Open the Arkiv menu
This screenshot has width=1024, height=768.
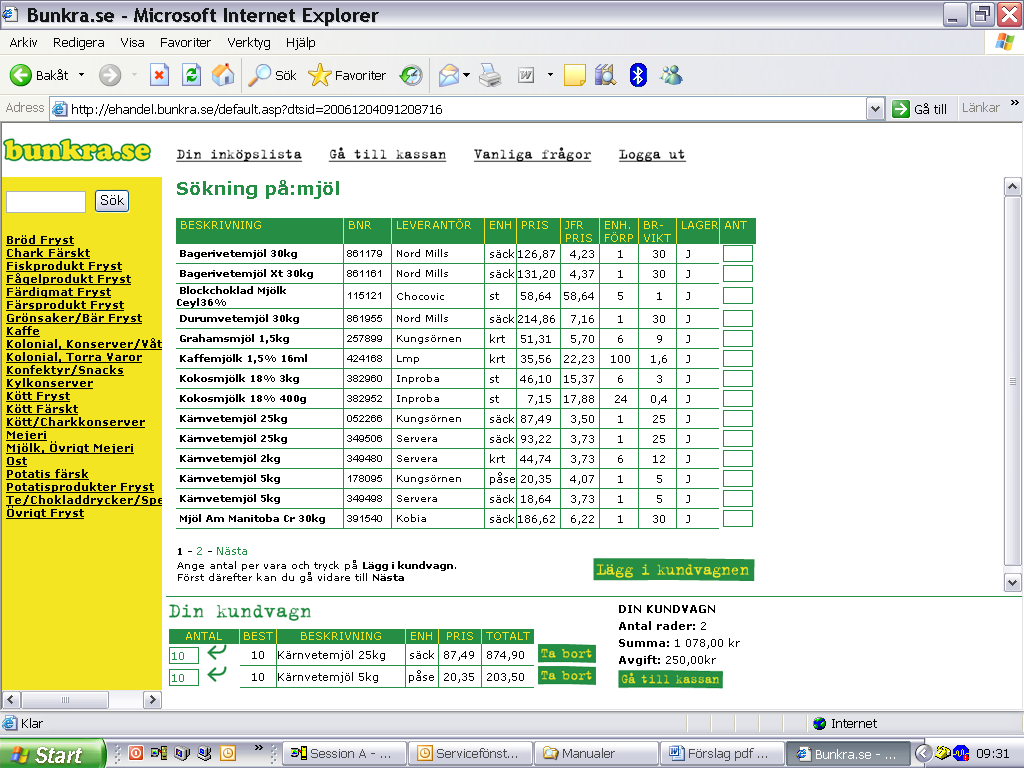24,42
